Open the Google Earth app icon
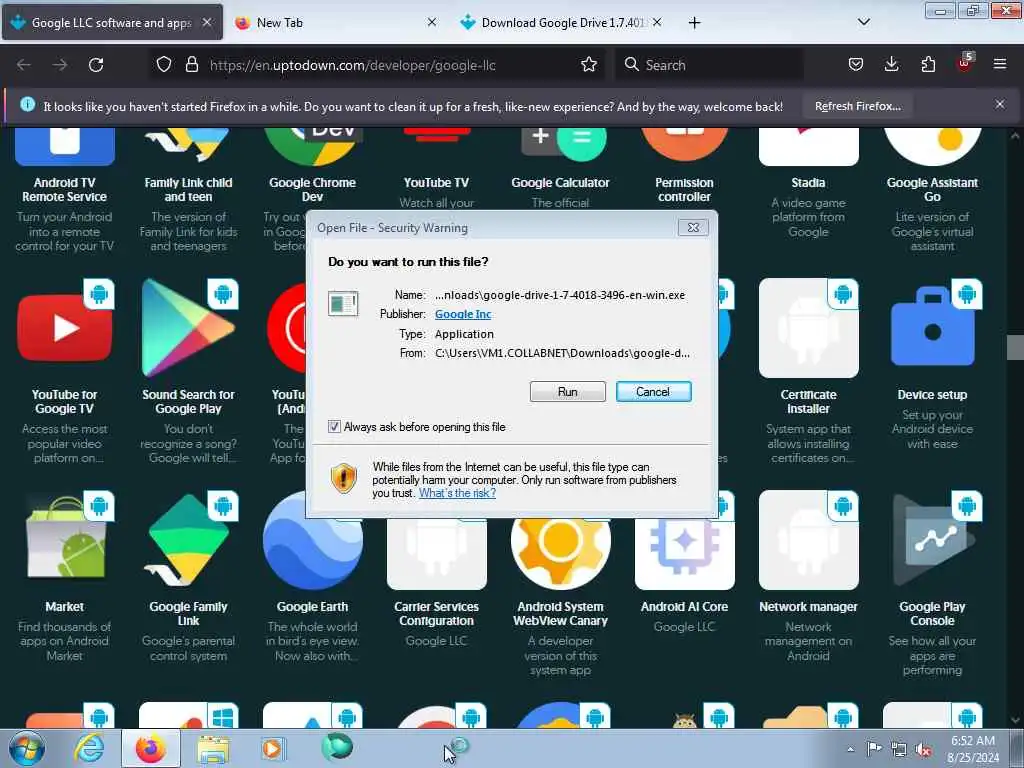The image size is (1024, 768). (x=313, y=541)
